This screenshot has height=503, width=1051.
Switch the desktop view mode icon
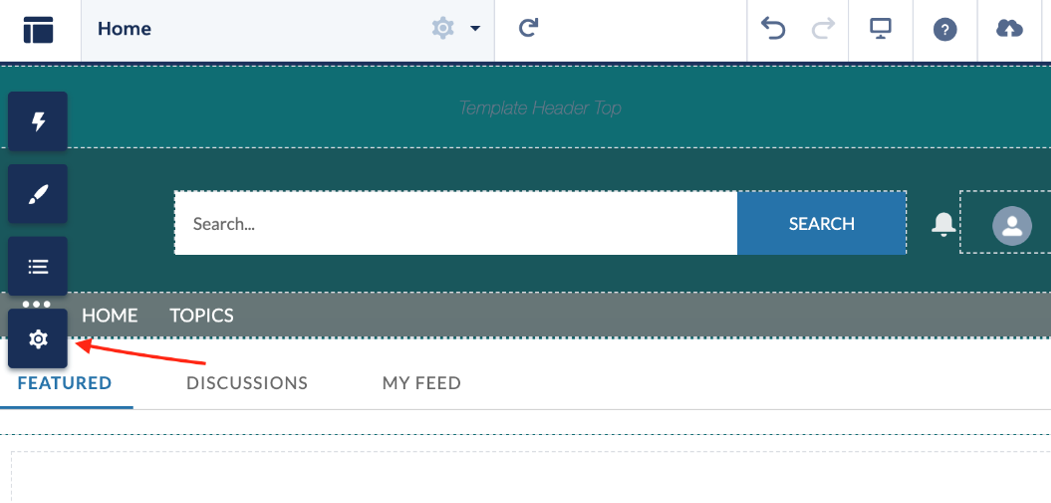tap(880, 29)
